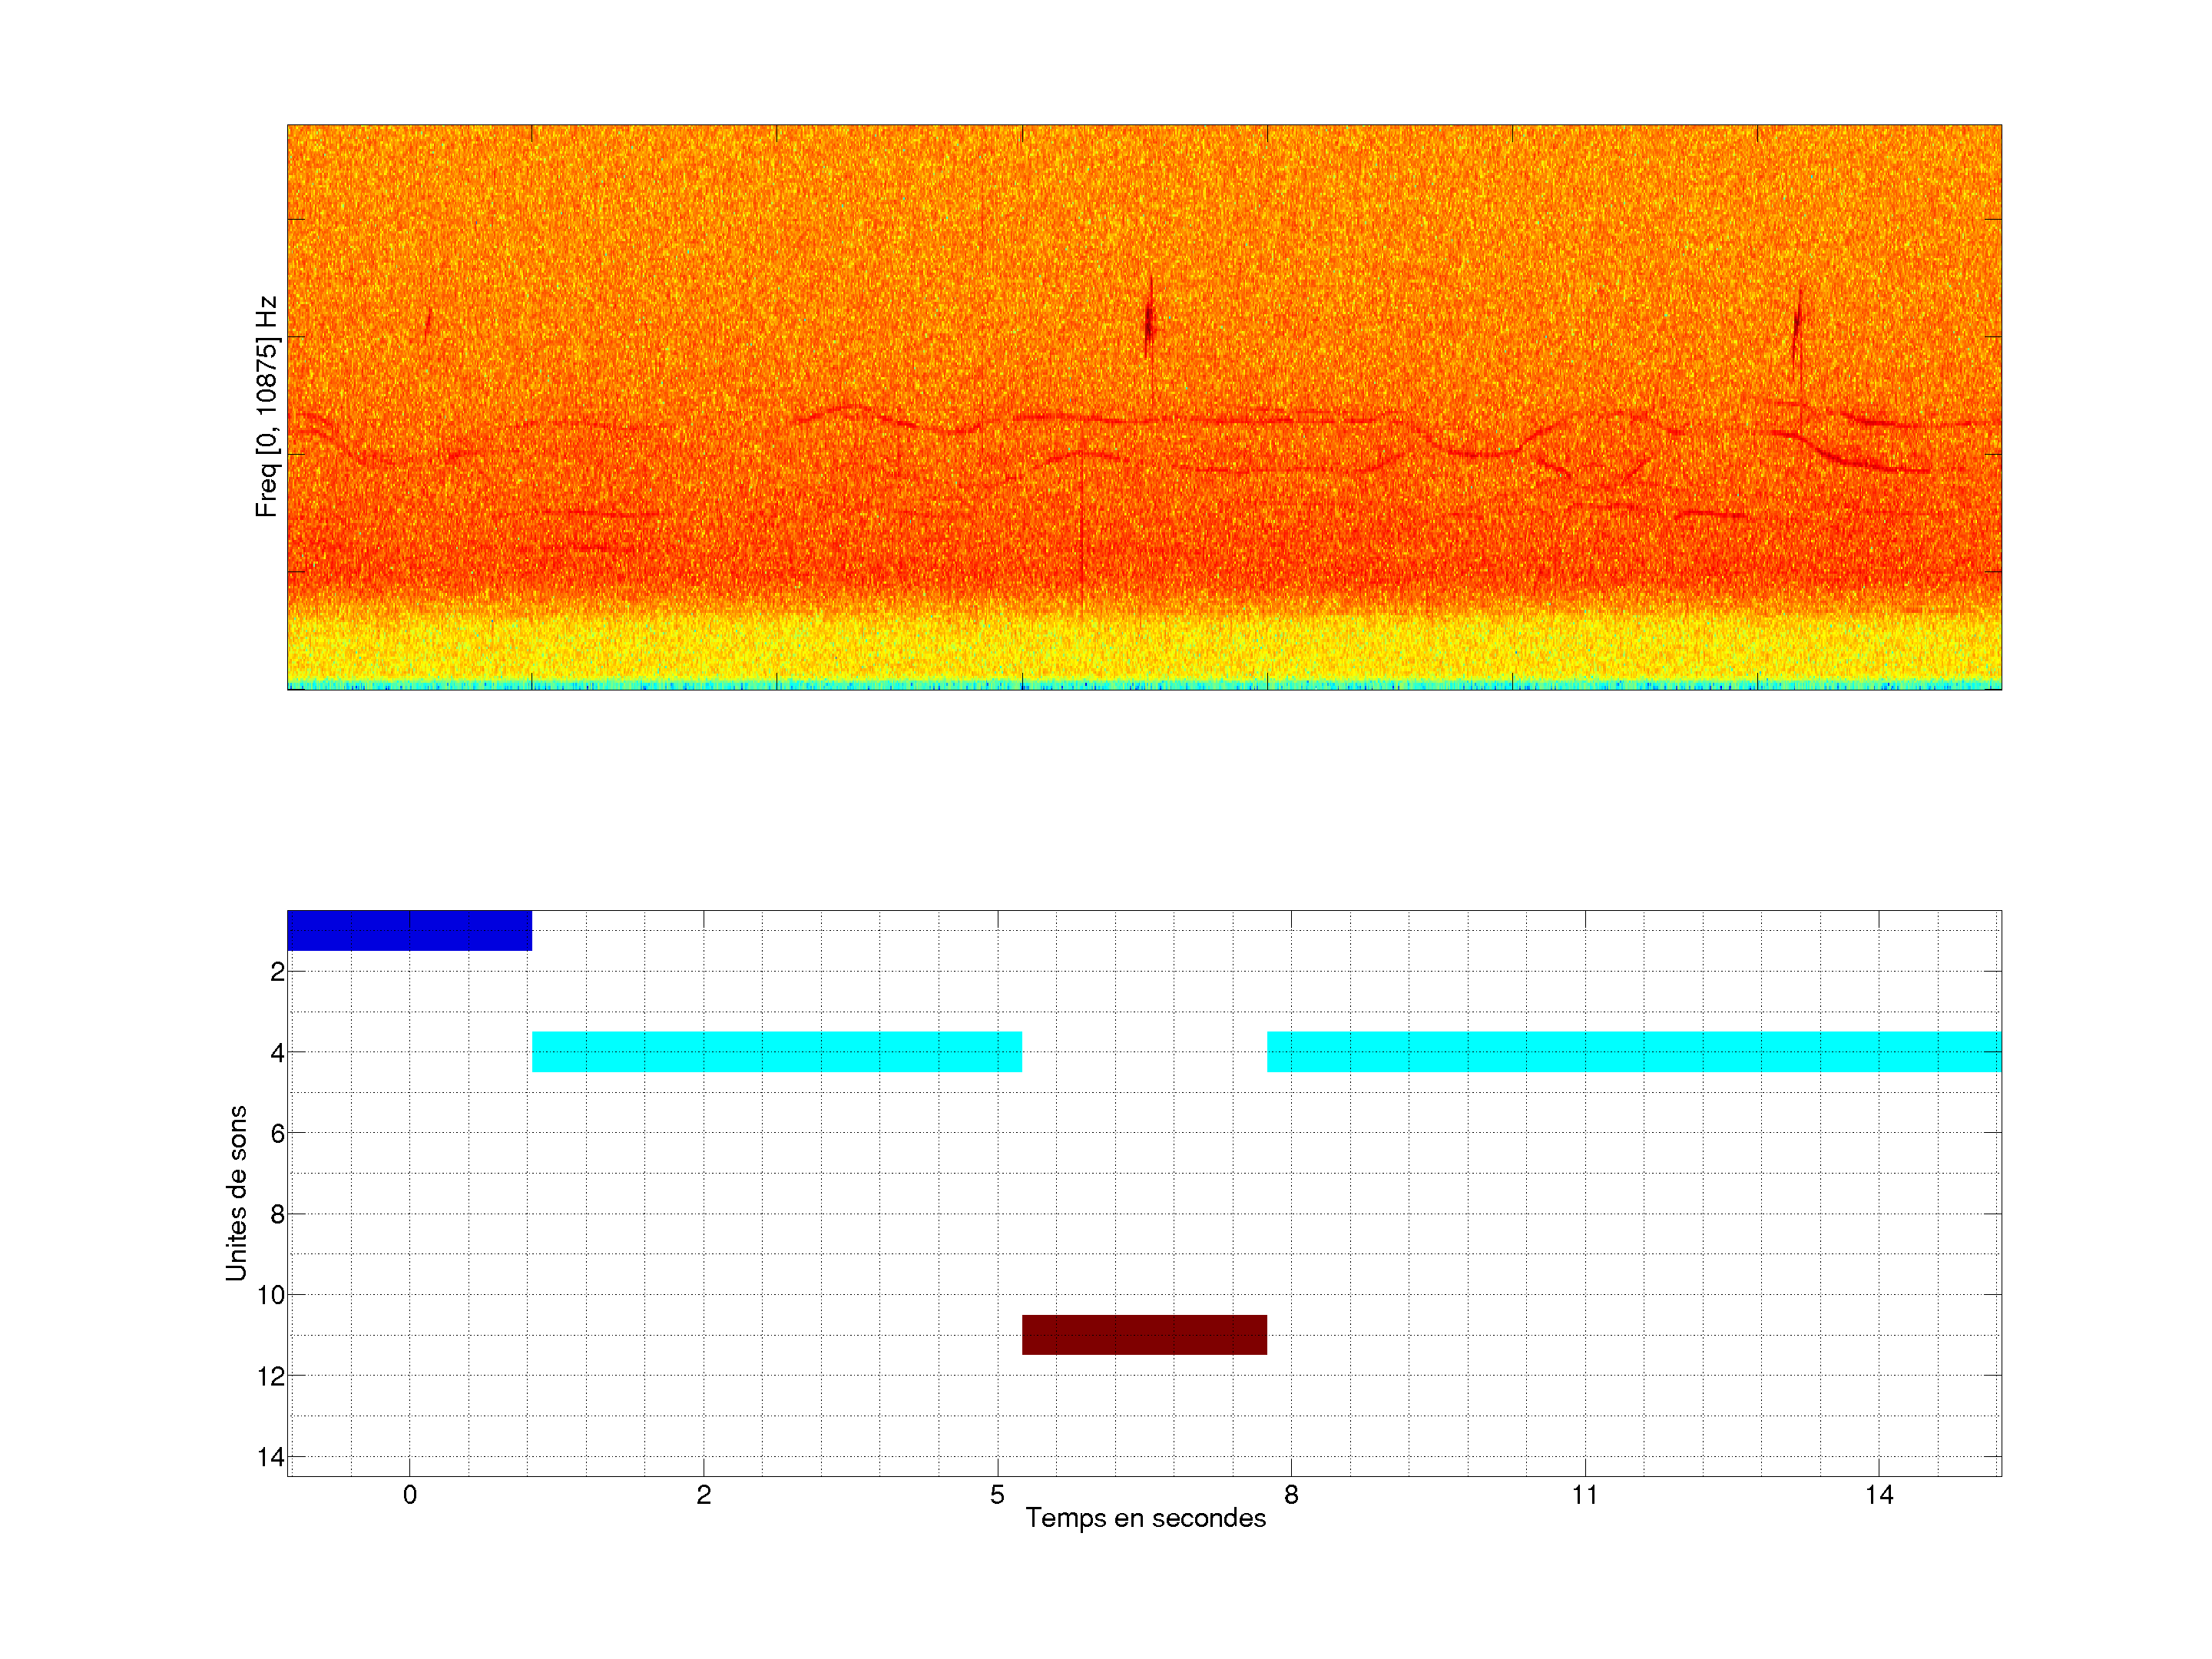The image size is (2212, 1659).
Task: Click the 'Temps en secondes' axis label
Action: tap(1145, 1518)
